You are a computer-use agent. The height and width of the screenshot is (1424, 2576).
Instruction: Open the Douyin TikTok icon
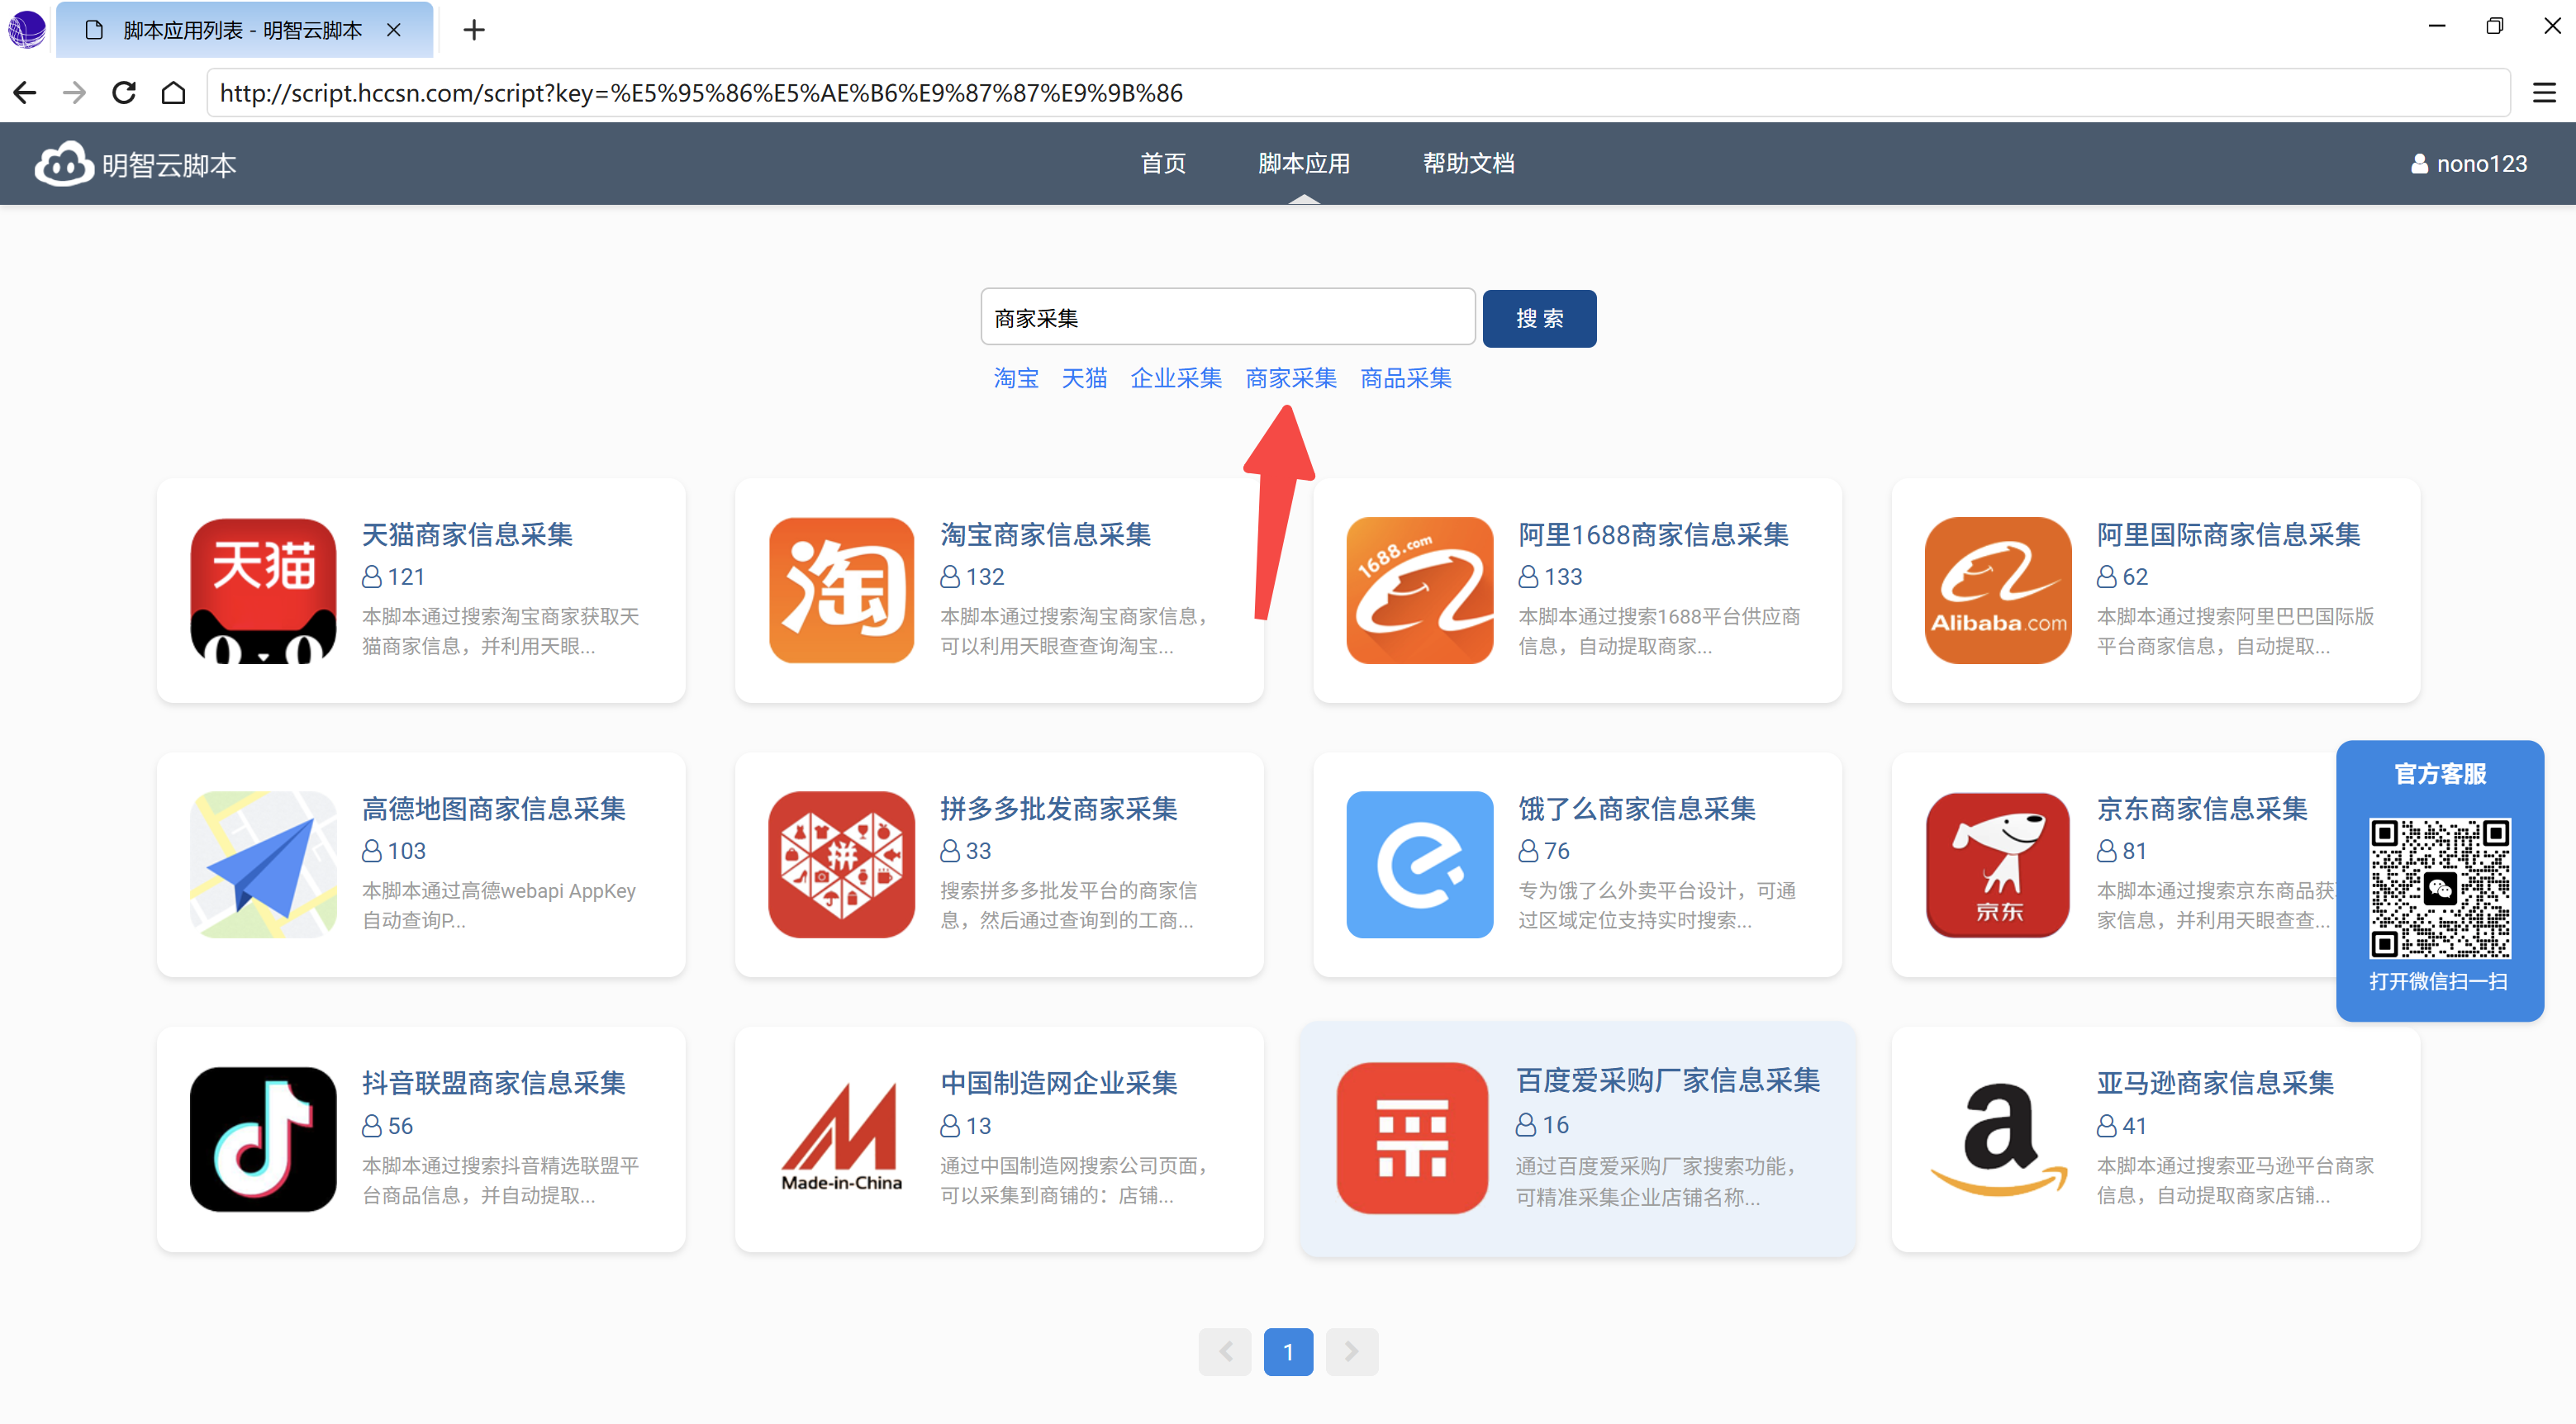point(263,1139)
